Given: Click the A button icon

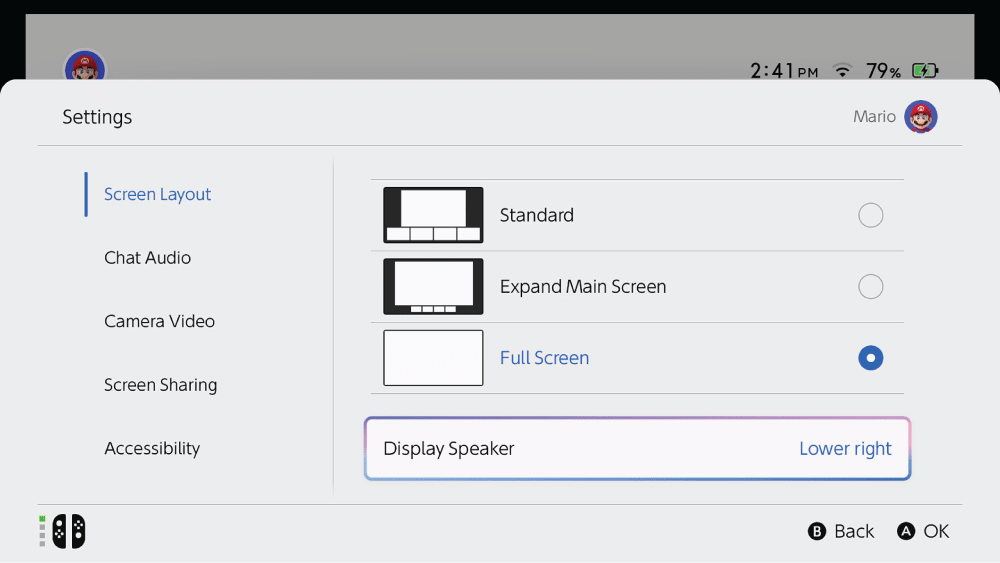Looking at the screenshot, I should pyautogui.click(x=906, y=532).
